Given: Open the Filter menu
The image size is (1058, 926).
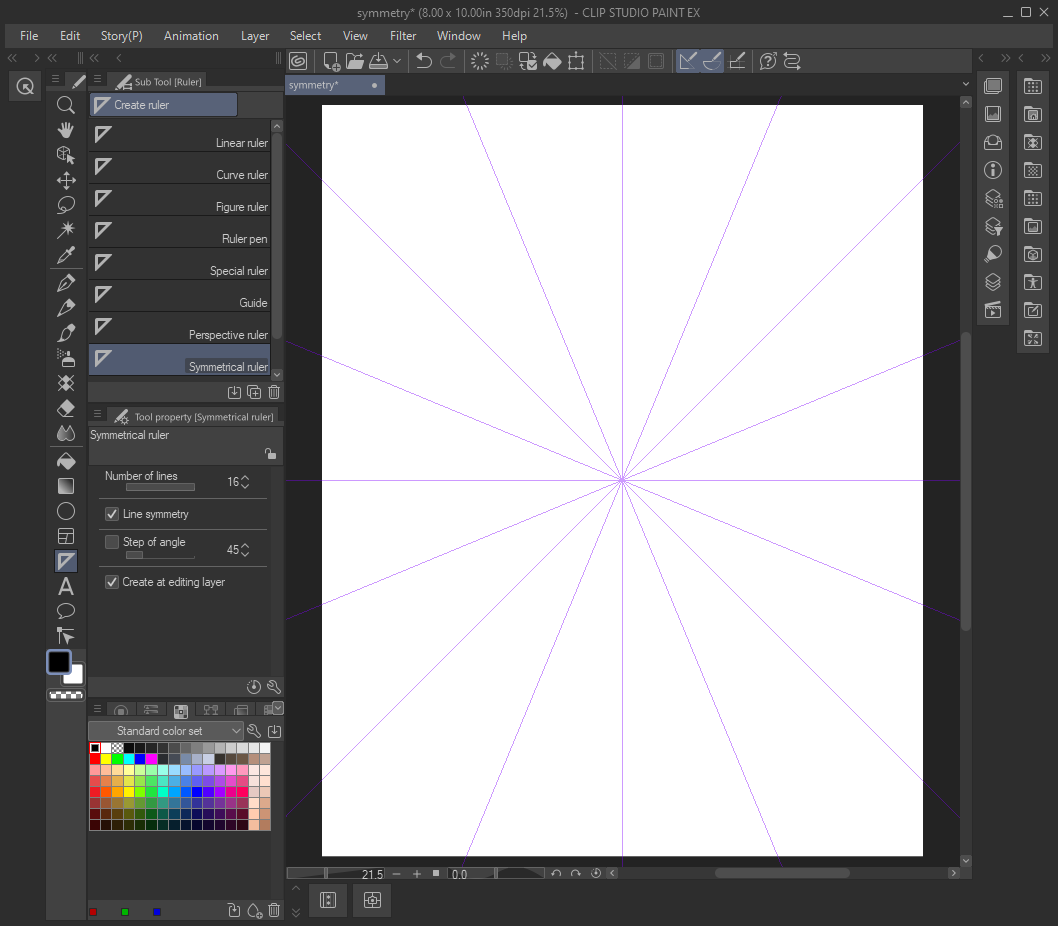Looking at the screenshot, I should (403, 36).
